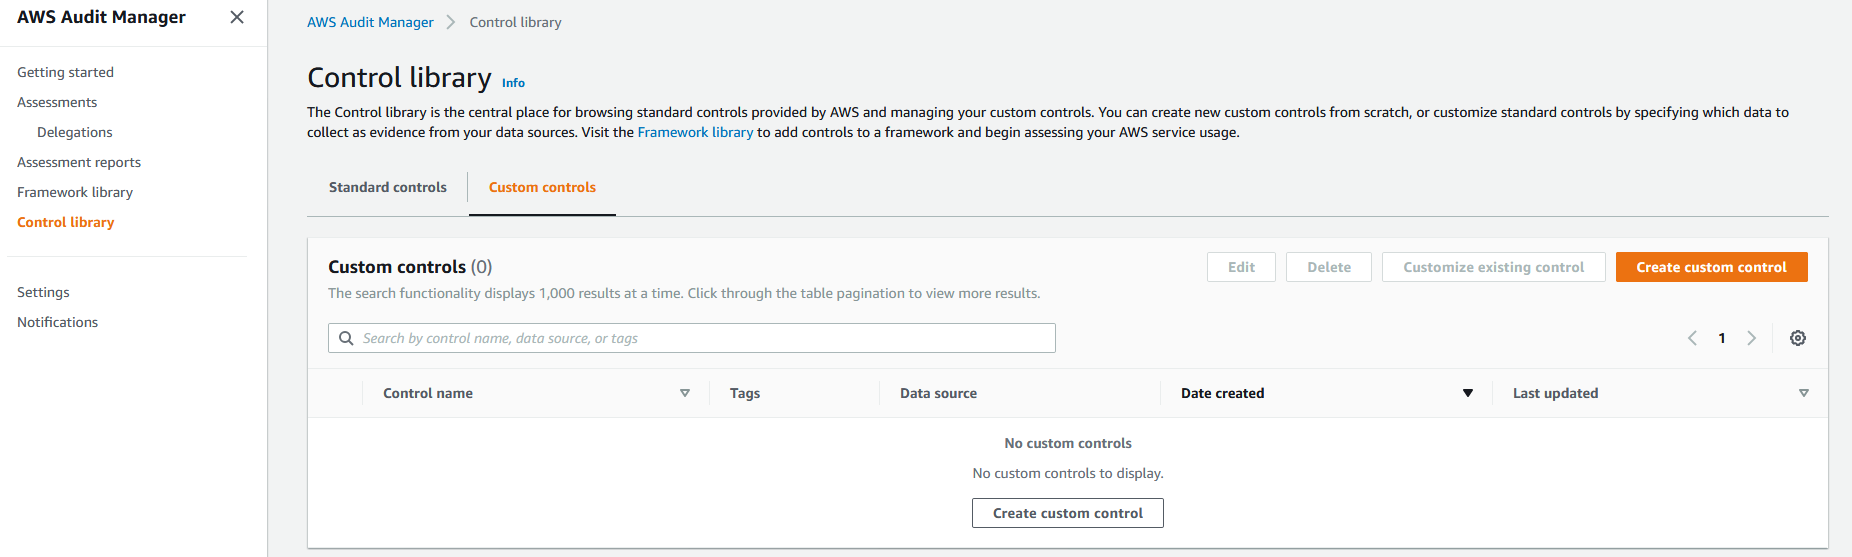
Task: Open the Info link beside Control library
Action: 513,83
